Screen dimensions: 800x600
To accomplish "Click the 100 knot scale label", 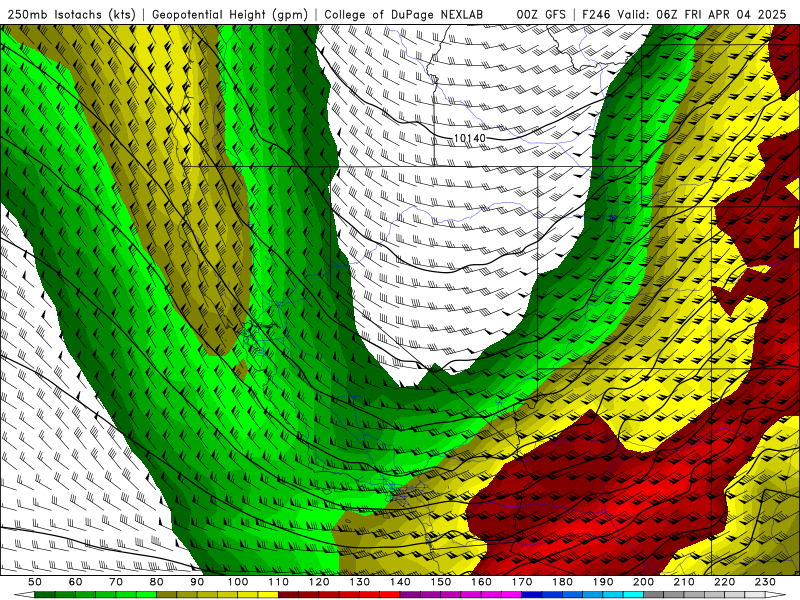I will point(238,582).
